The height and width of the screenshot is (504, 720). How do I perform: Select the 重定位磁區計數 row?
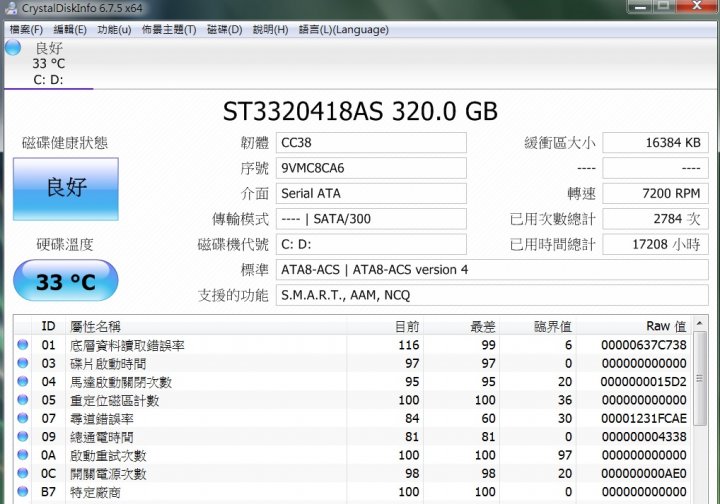pos(353,400)
